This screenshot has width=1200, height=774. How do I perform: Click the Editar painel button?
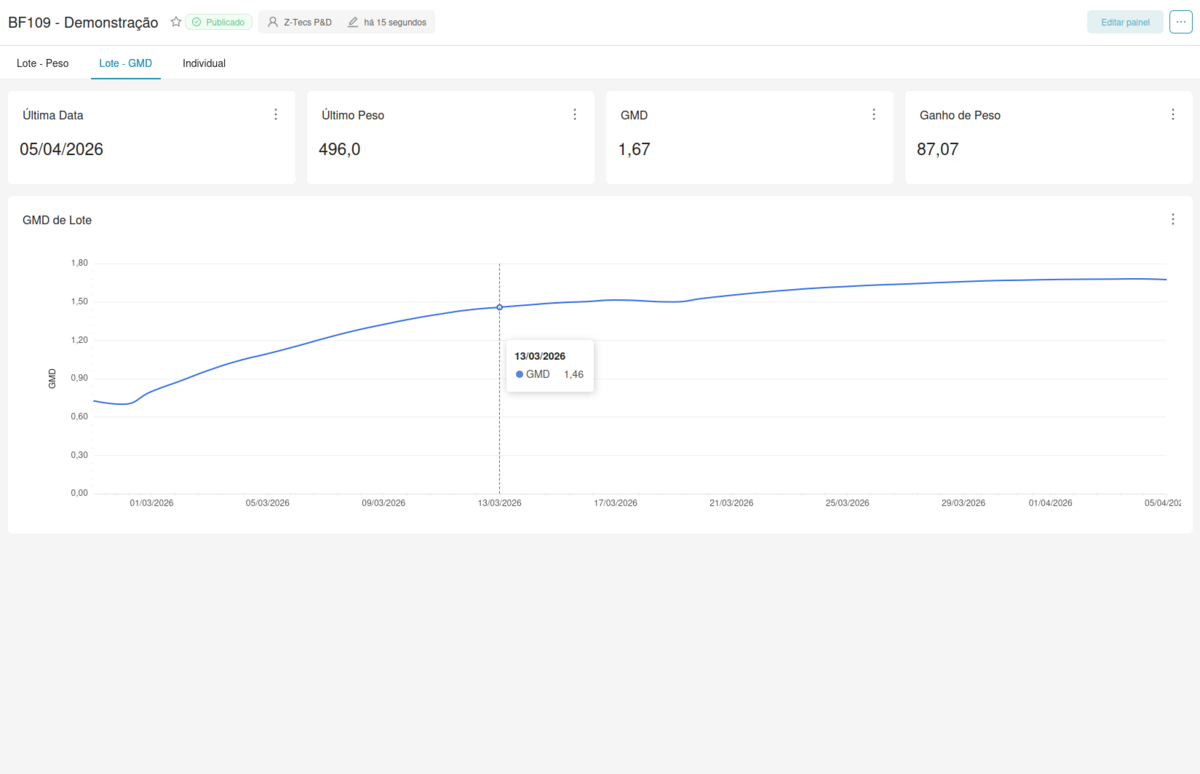click(1125, 21)
